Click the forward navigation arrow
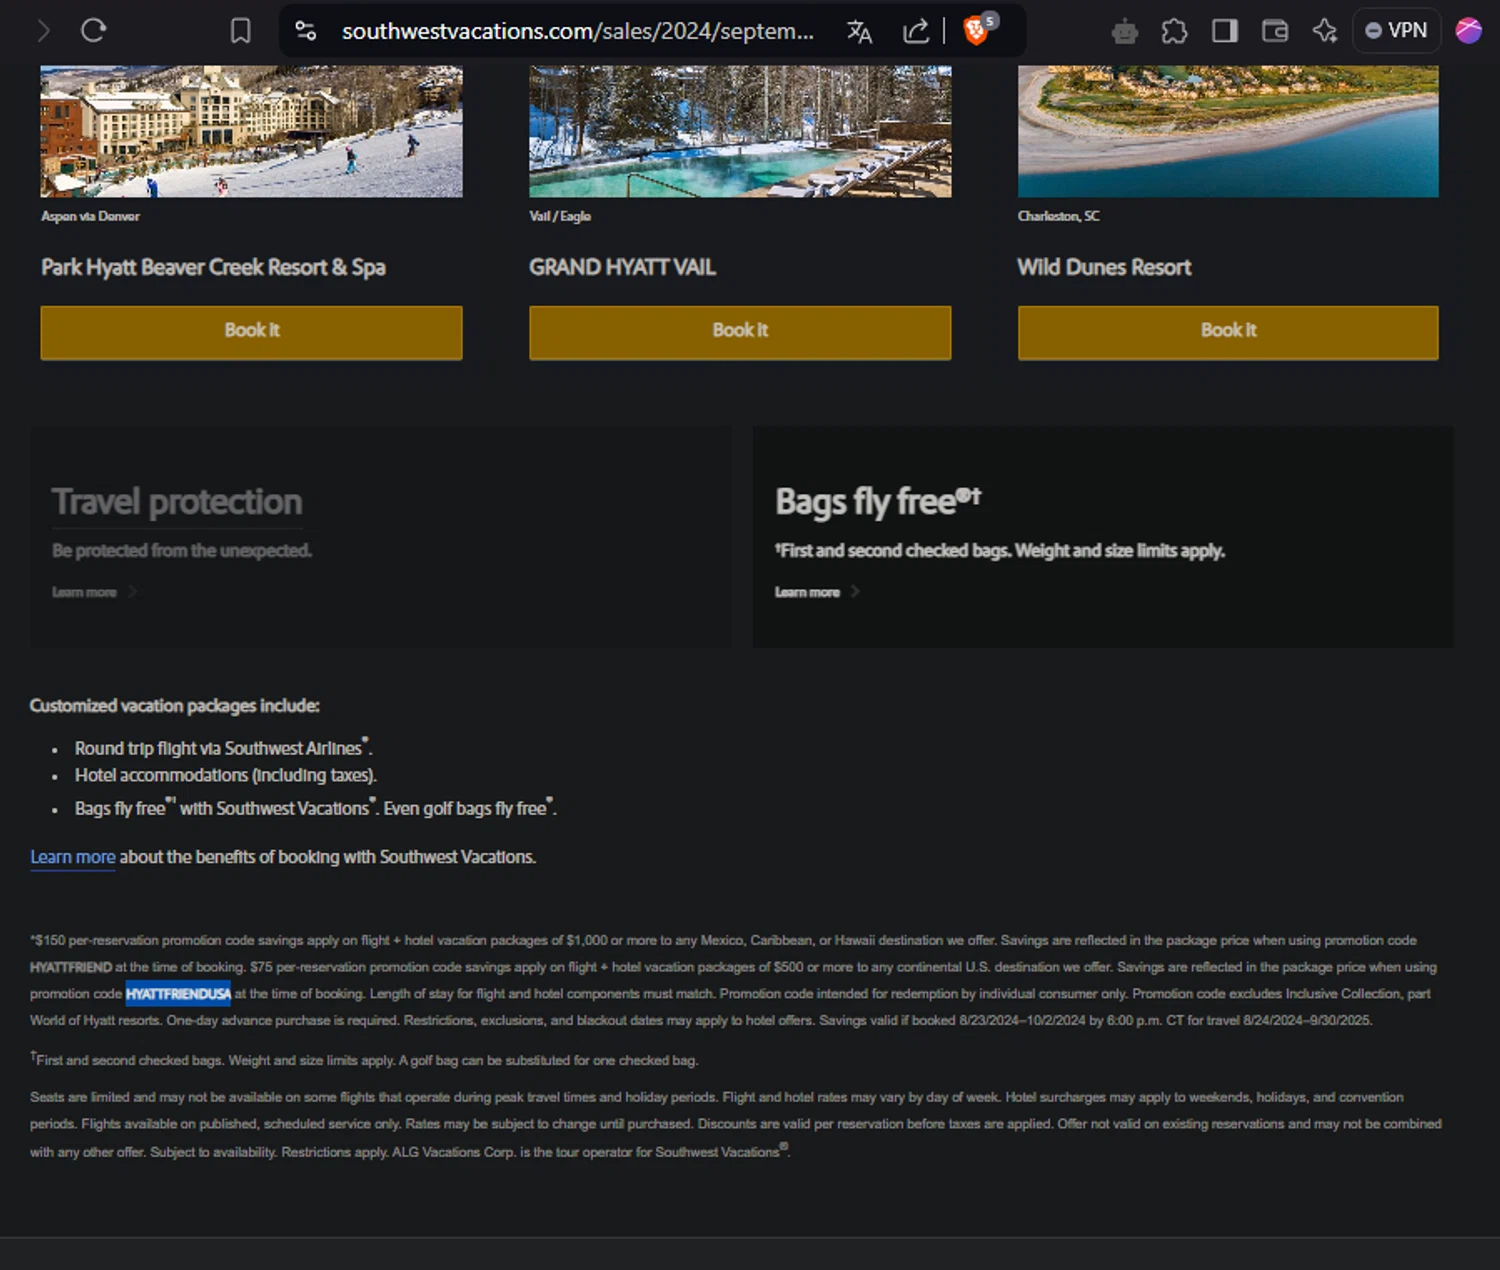 (43, 31)
